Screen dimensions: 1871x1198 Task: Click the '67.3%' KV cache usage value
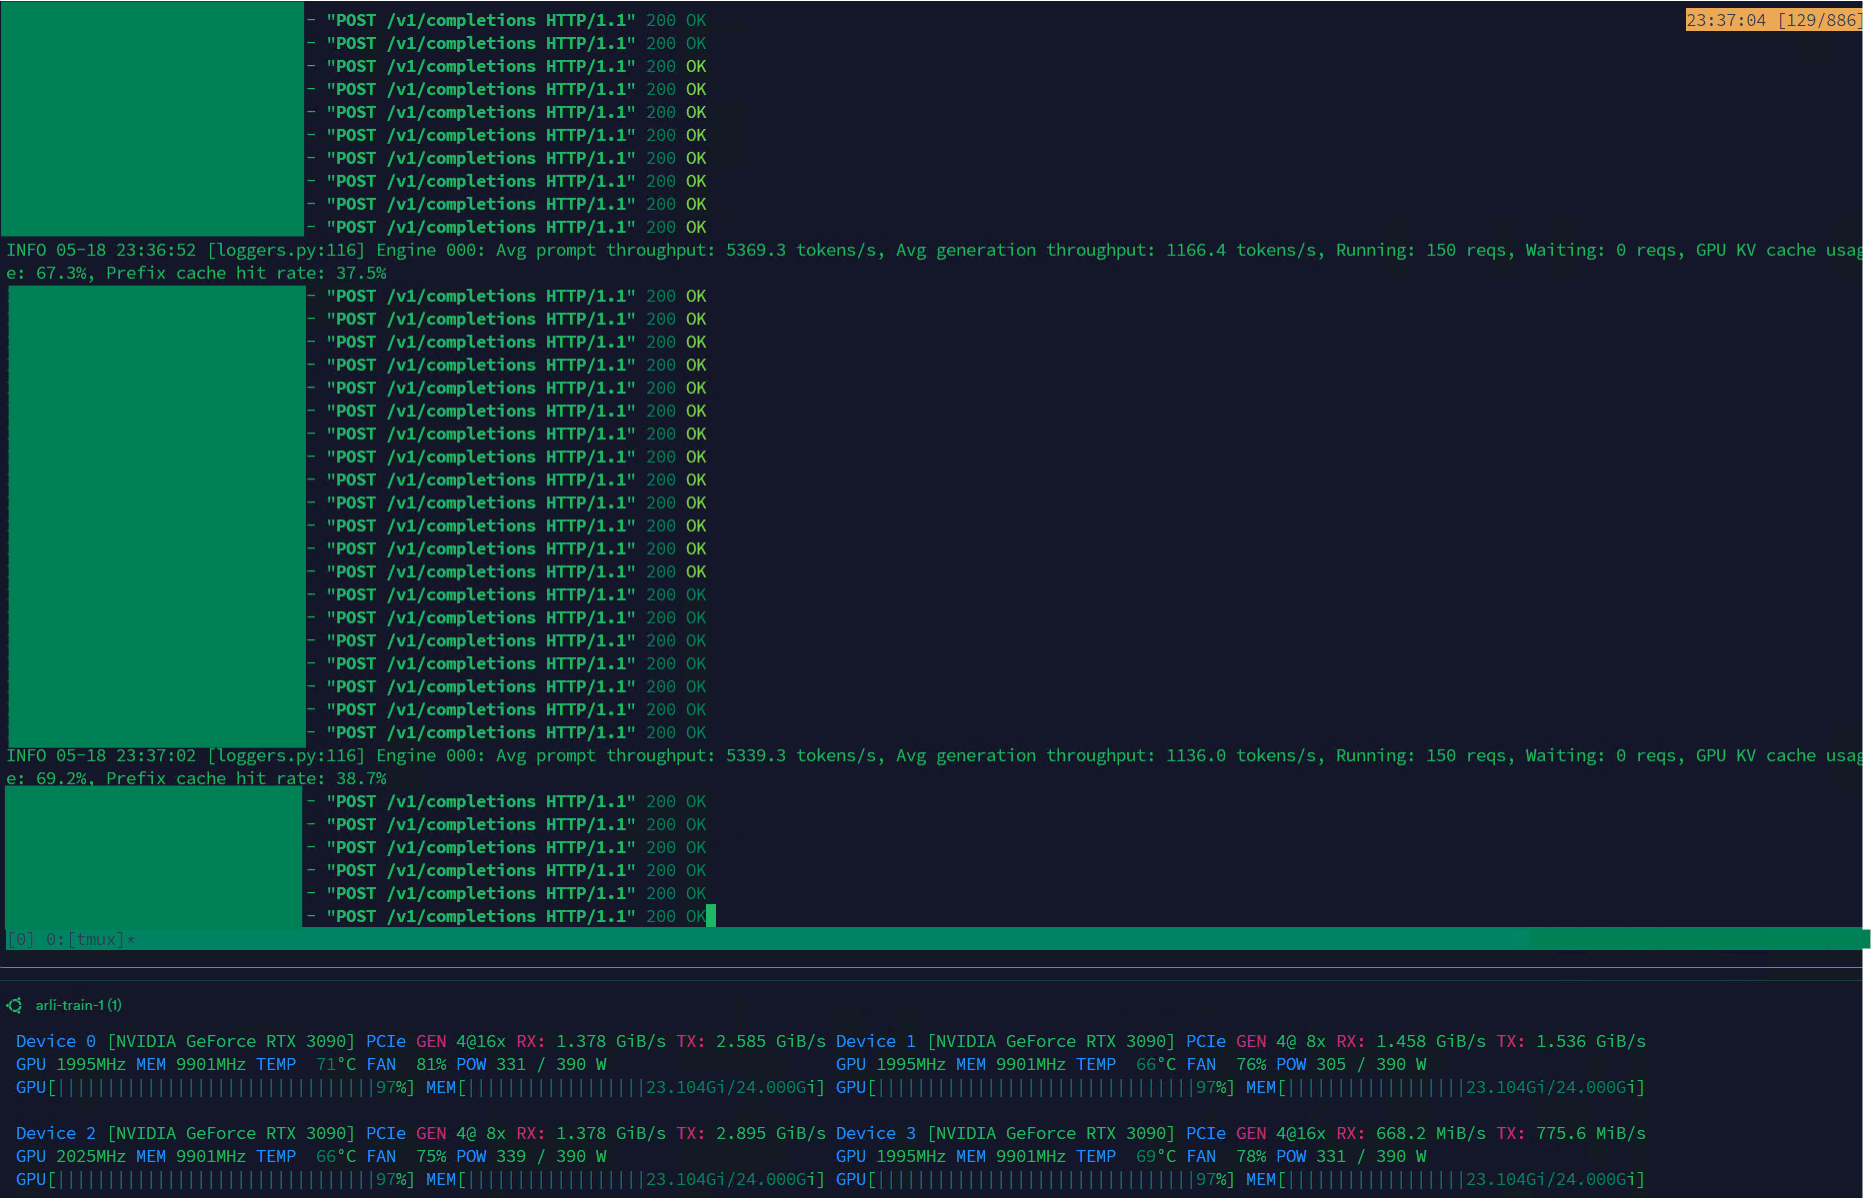point(64,273)
